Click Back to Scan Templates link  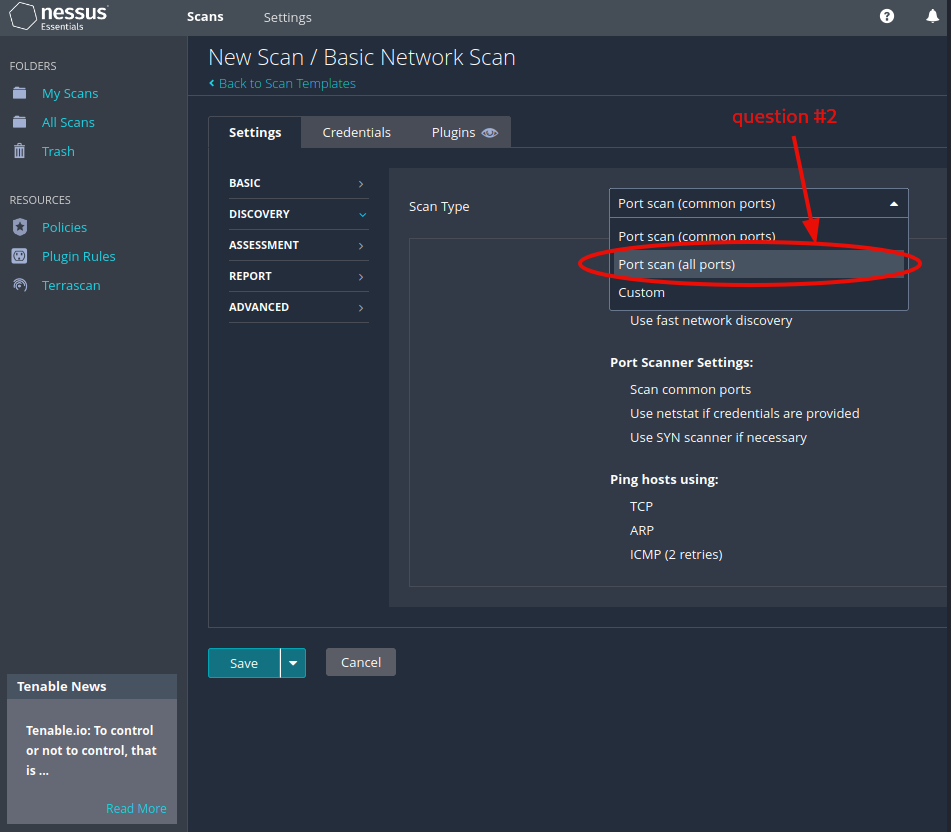(x=286, y=83)
